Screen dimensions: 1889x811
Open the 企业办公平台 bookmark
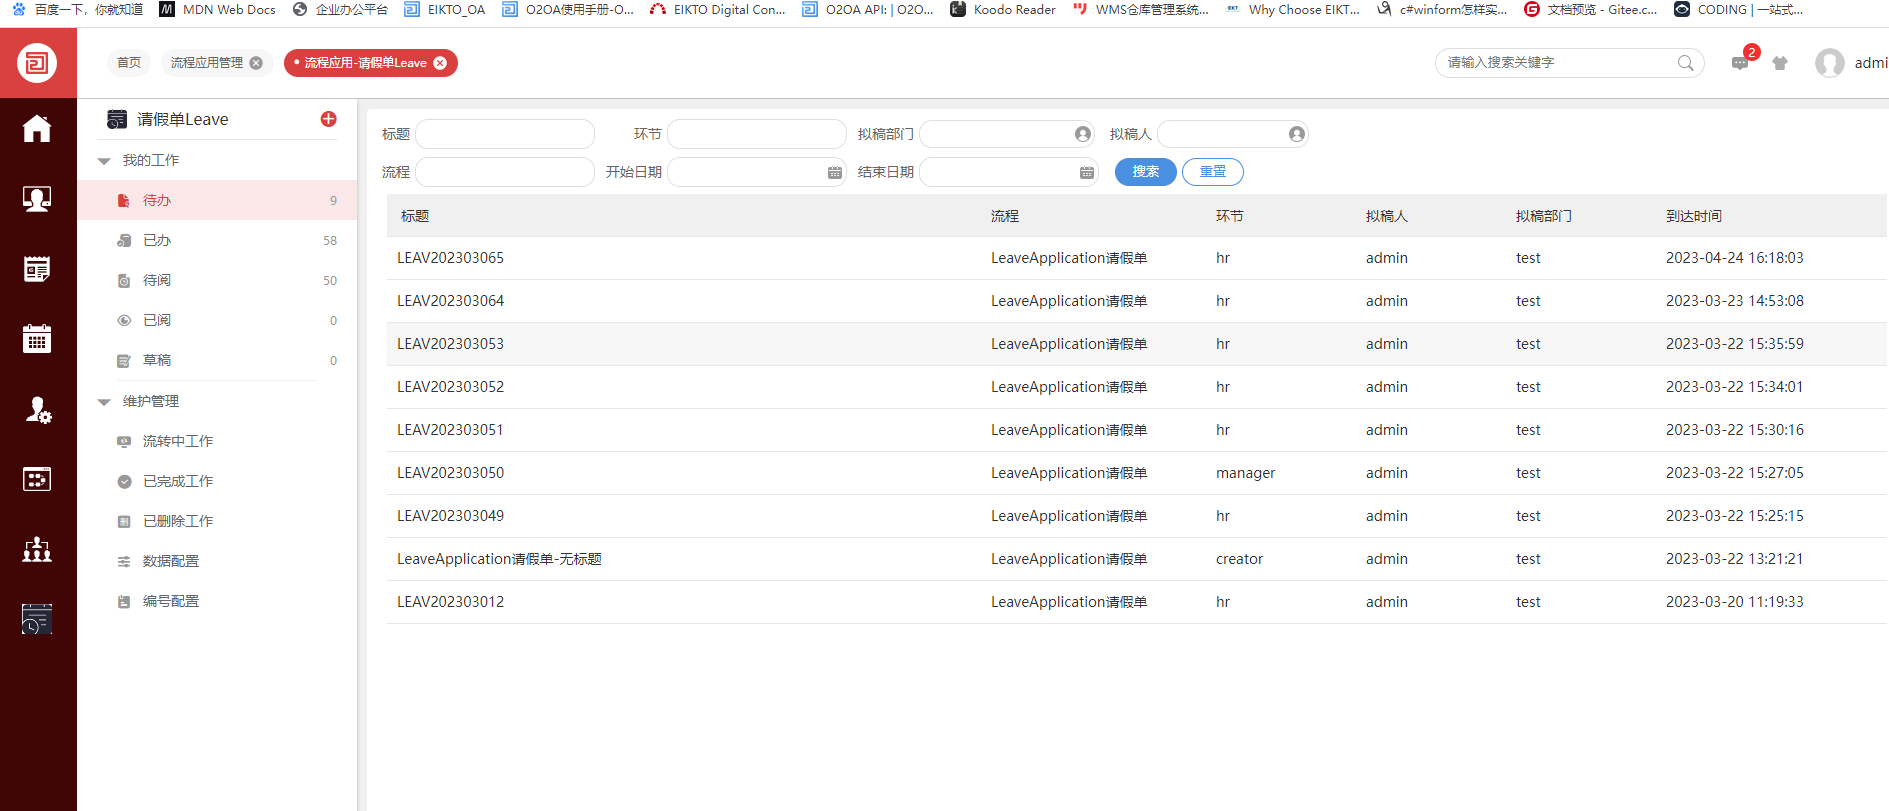pos(340,10)
